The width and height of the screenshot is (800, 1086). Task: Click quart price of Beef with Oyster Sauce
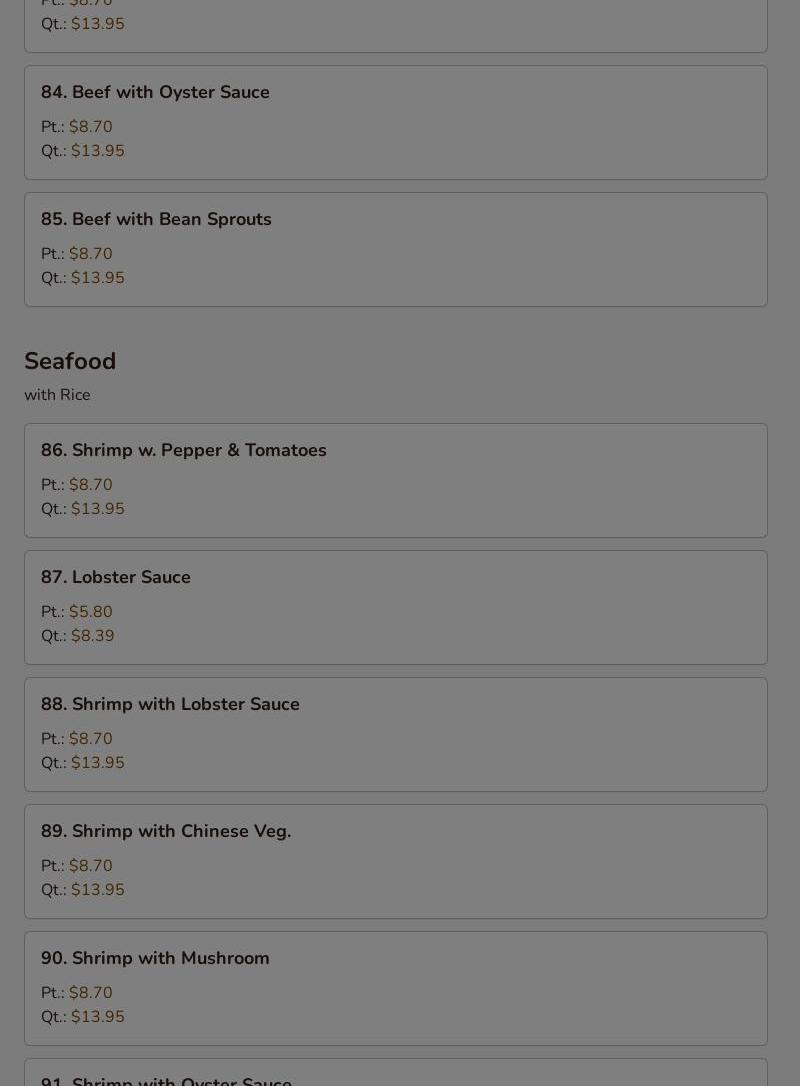pyautogui.click(x=98, y=151)
